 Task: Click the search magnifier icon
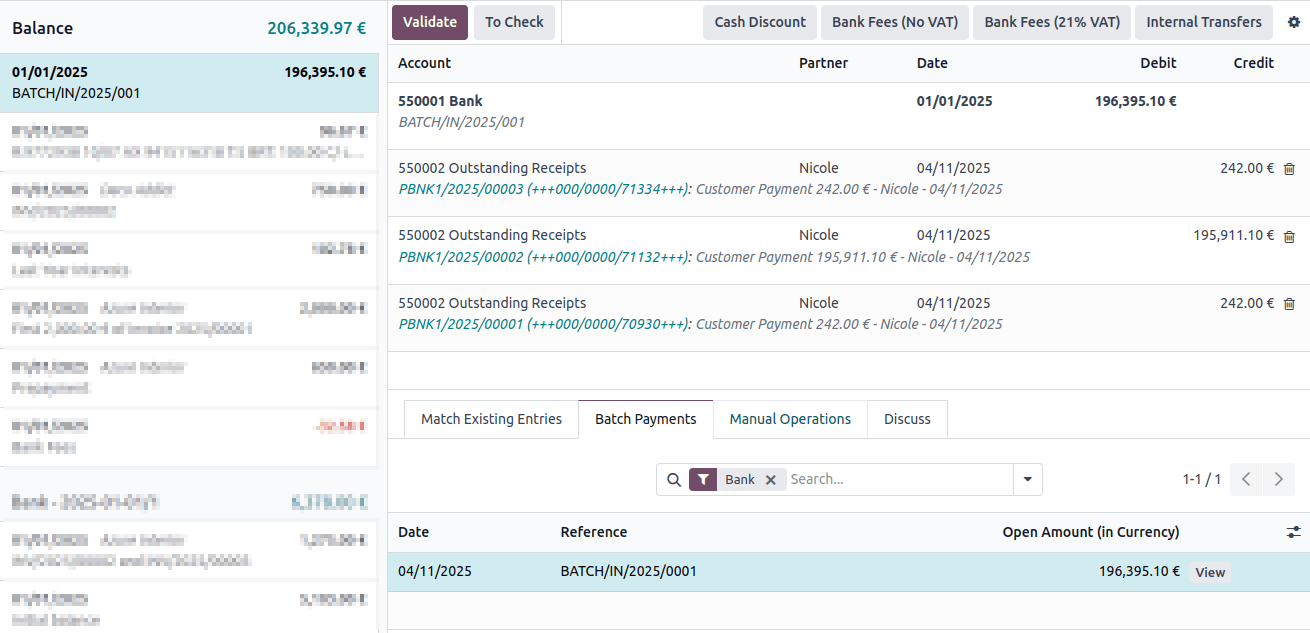[674, 480]
